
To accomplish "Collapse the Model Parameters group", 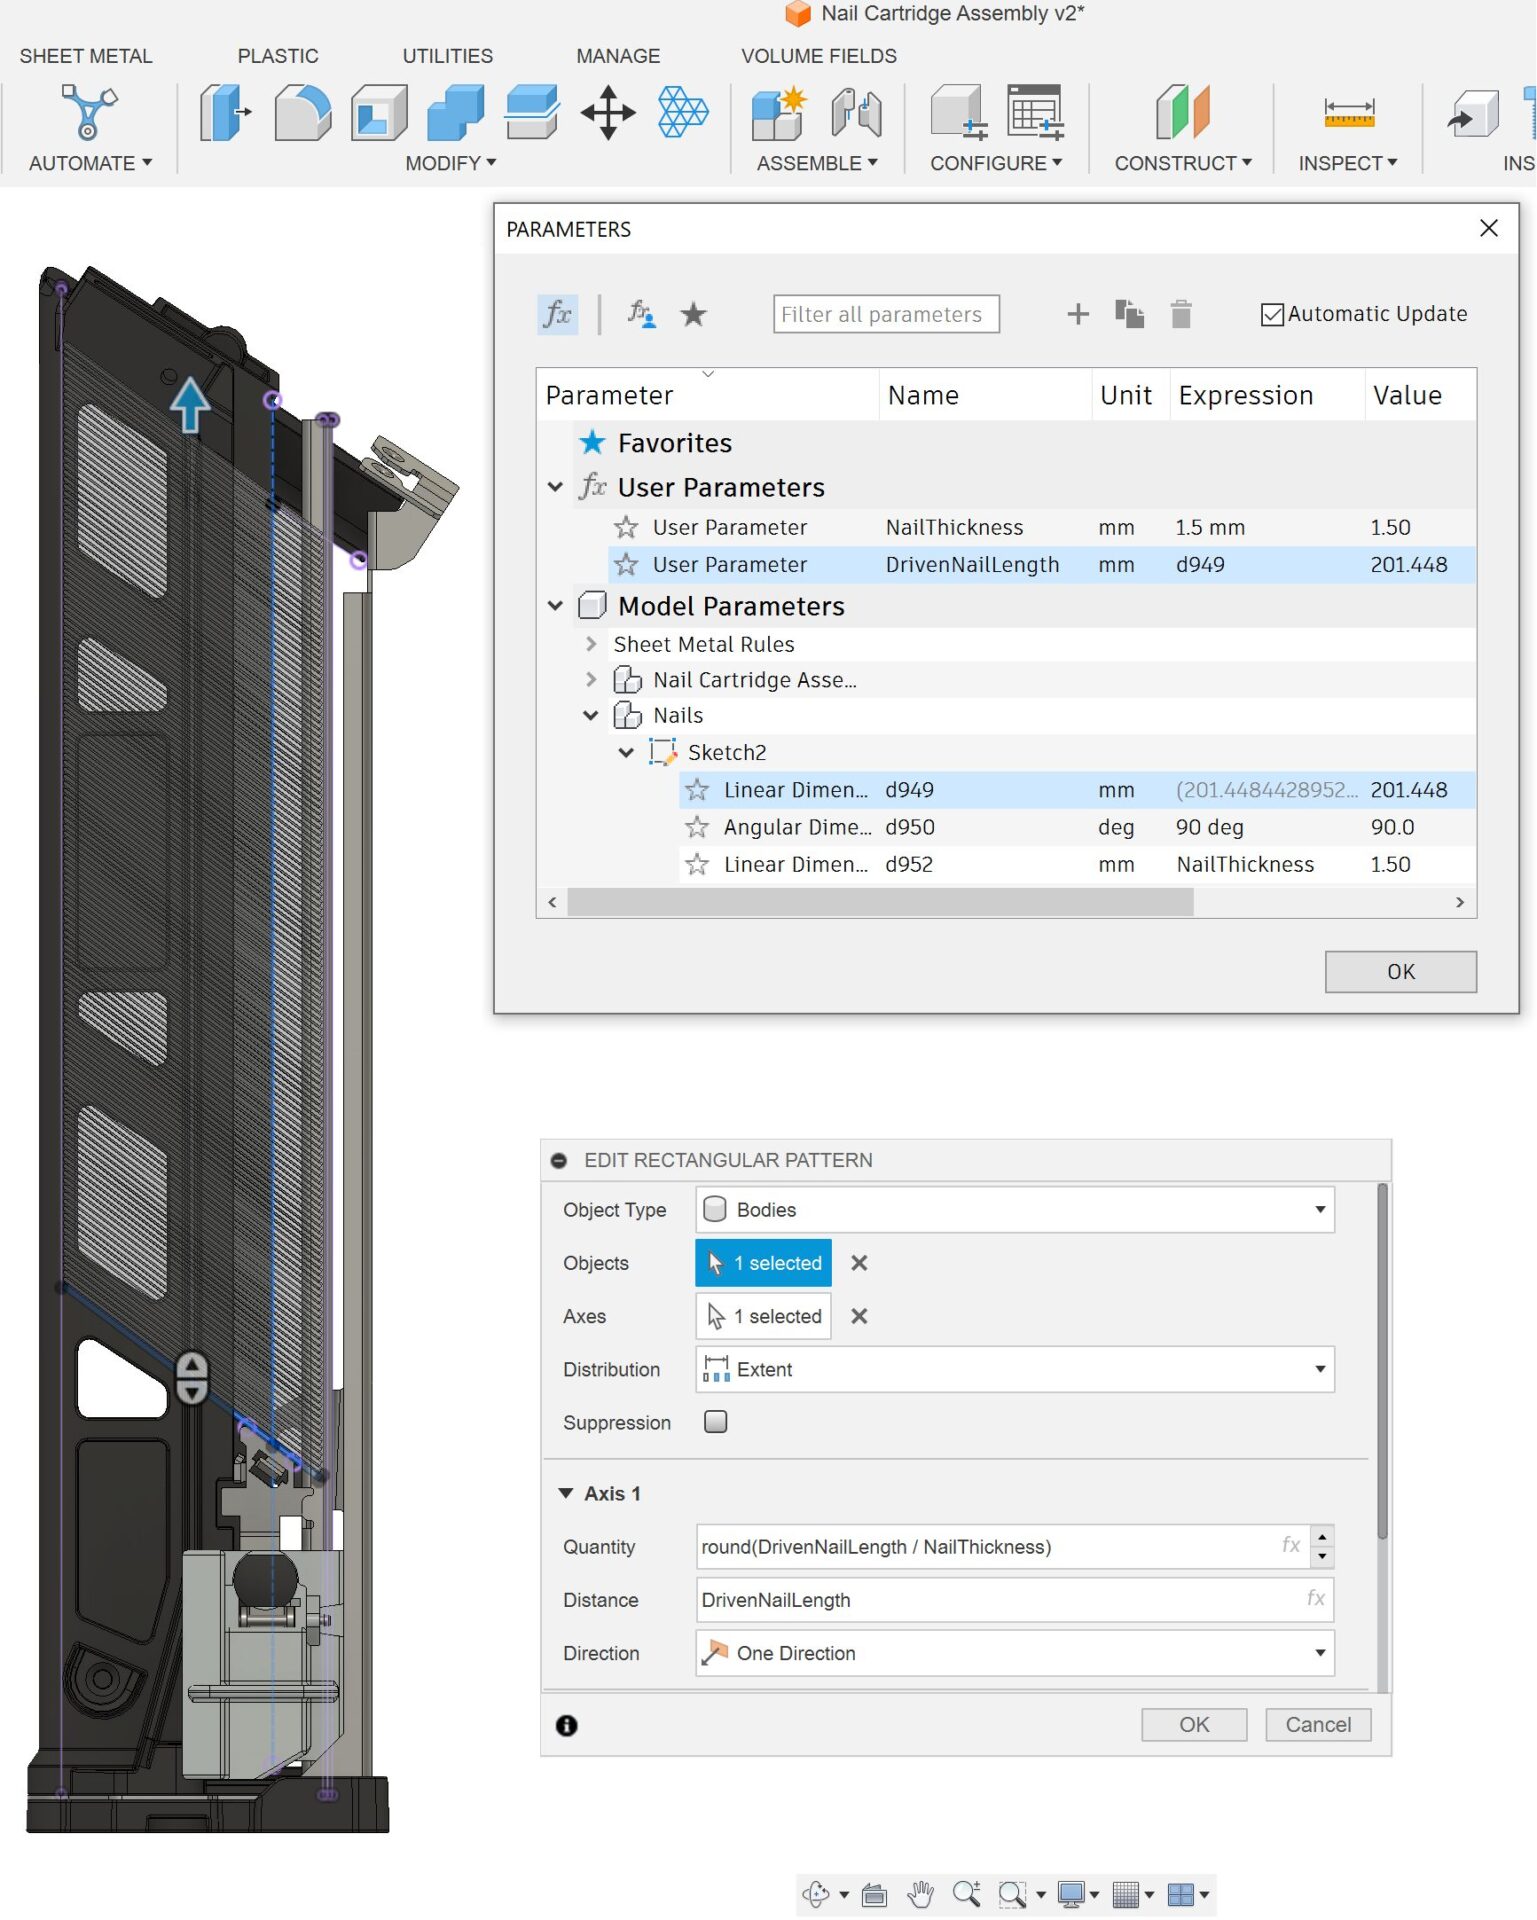I will tap(555, 606).
